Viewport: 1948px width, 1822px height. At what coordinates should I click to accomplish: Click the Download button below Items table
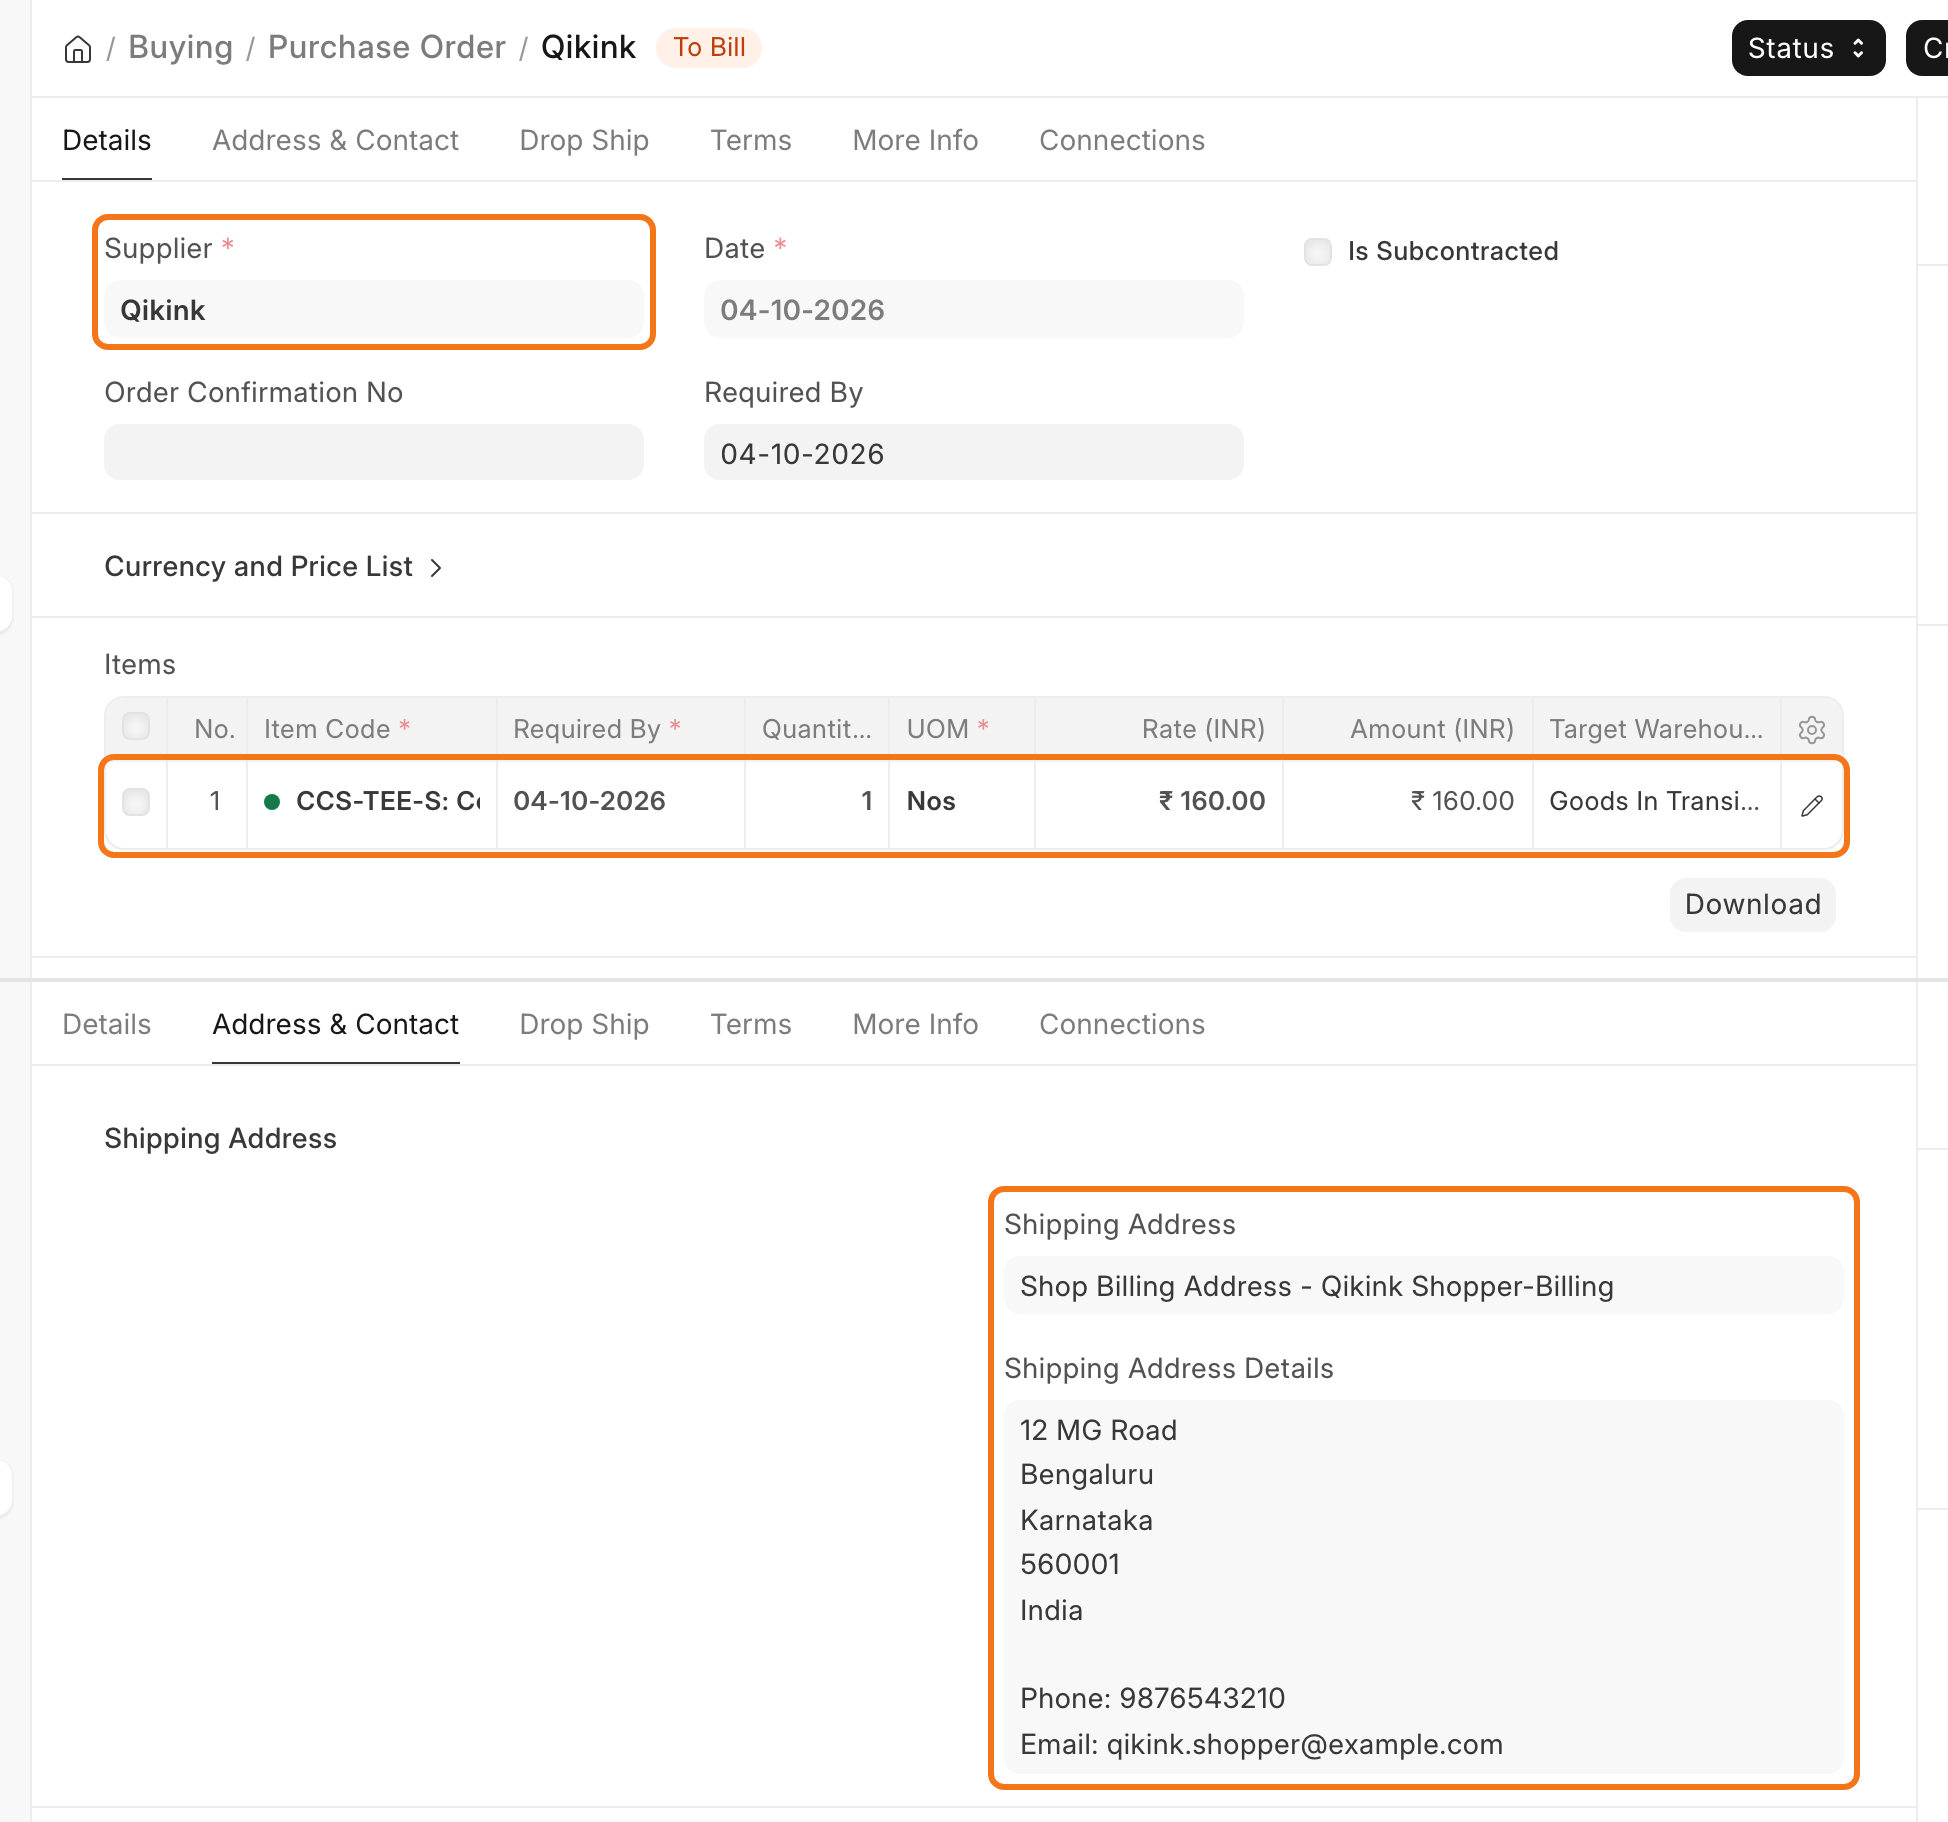coord(1752,904)
